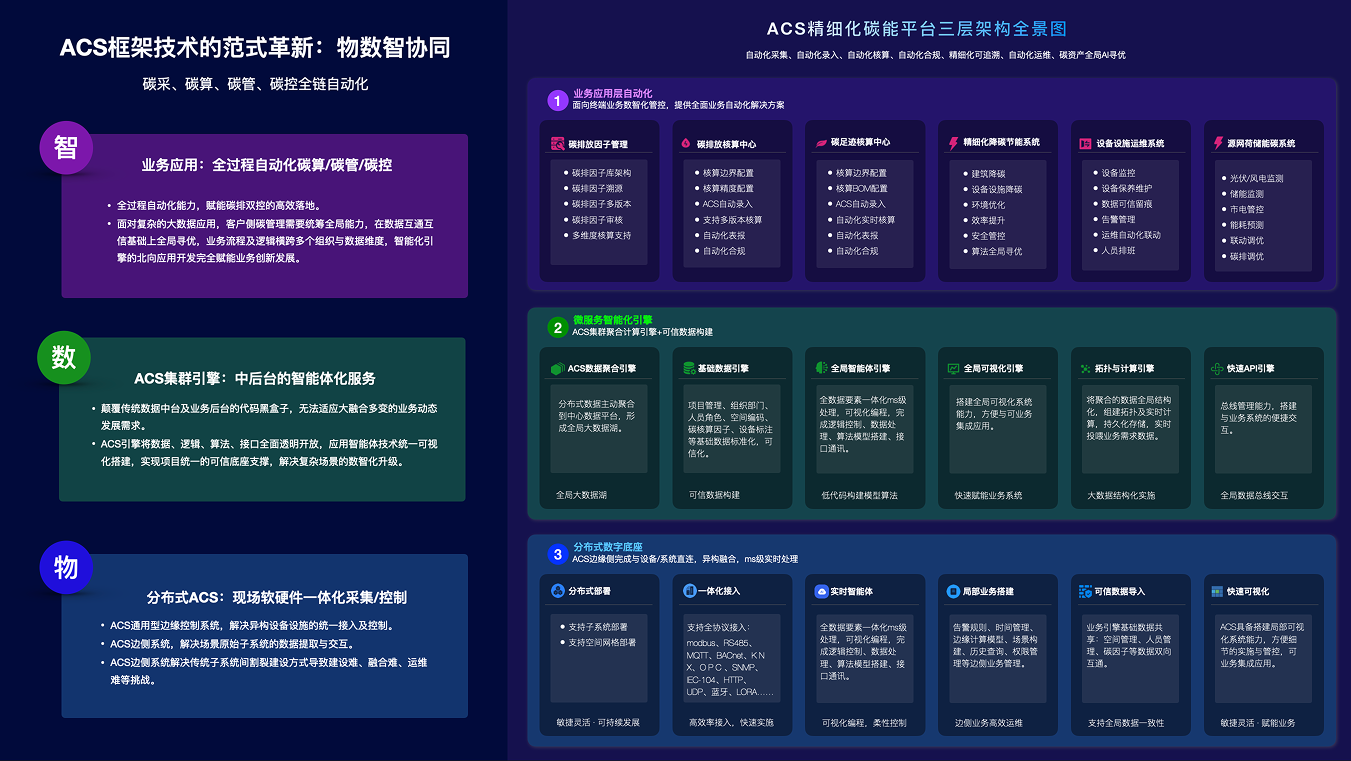The image size is (1351, 761).
Task: Click the shield icon beside 可信数据导入
Action: (x=1085, y=592)
